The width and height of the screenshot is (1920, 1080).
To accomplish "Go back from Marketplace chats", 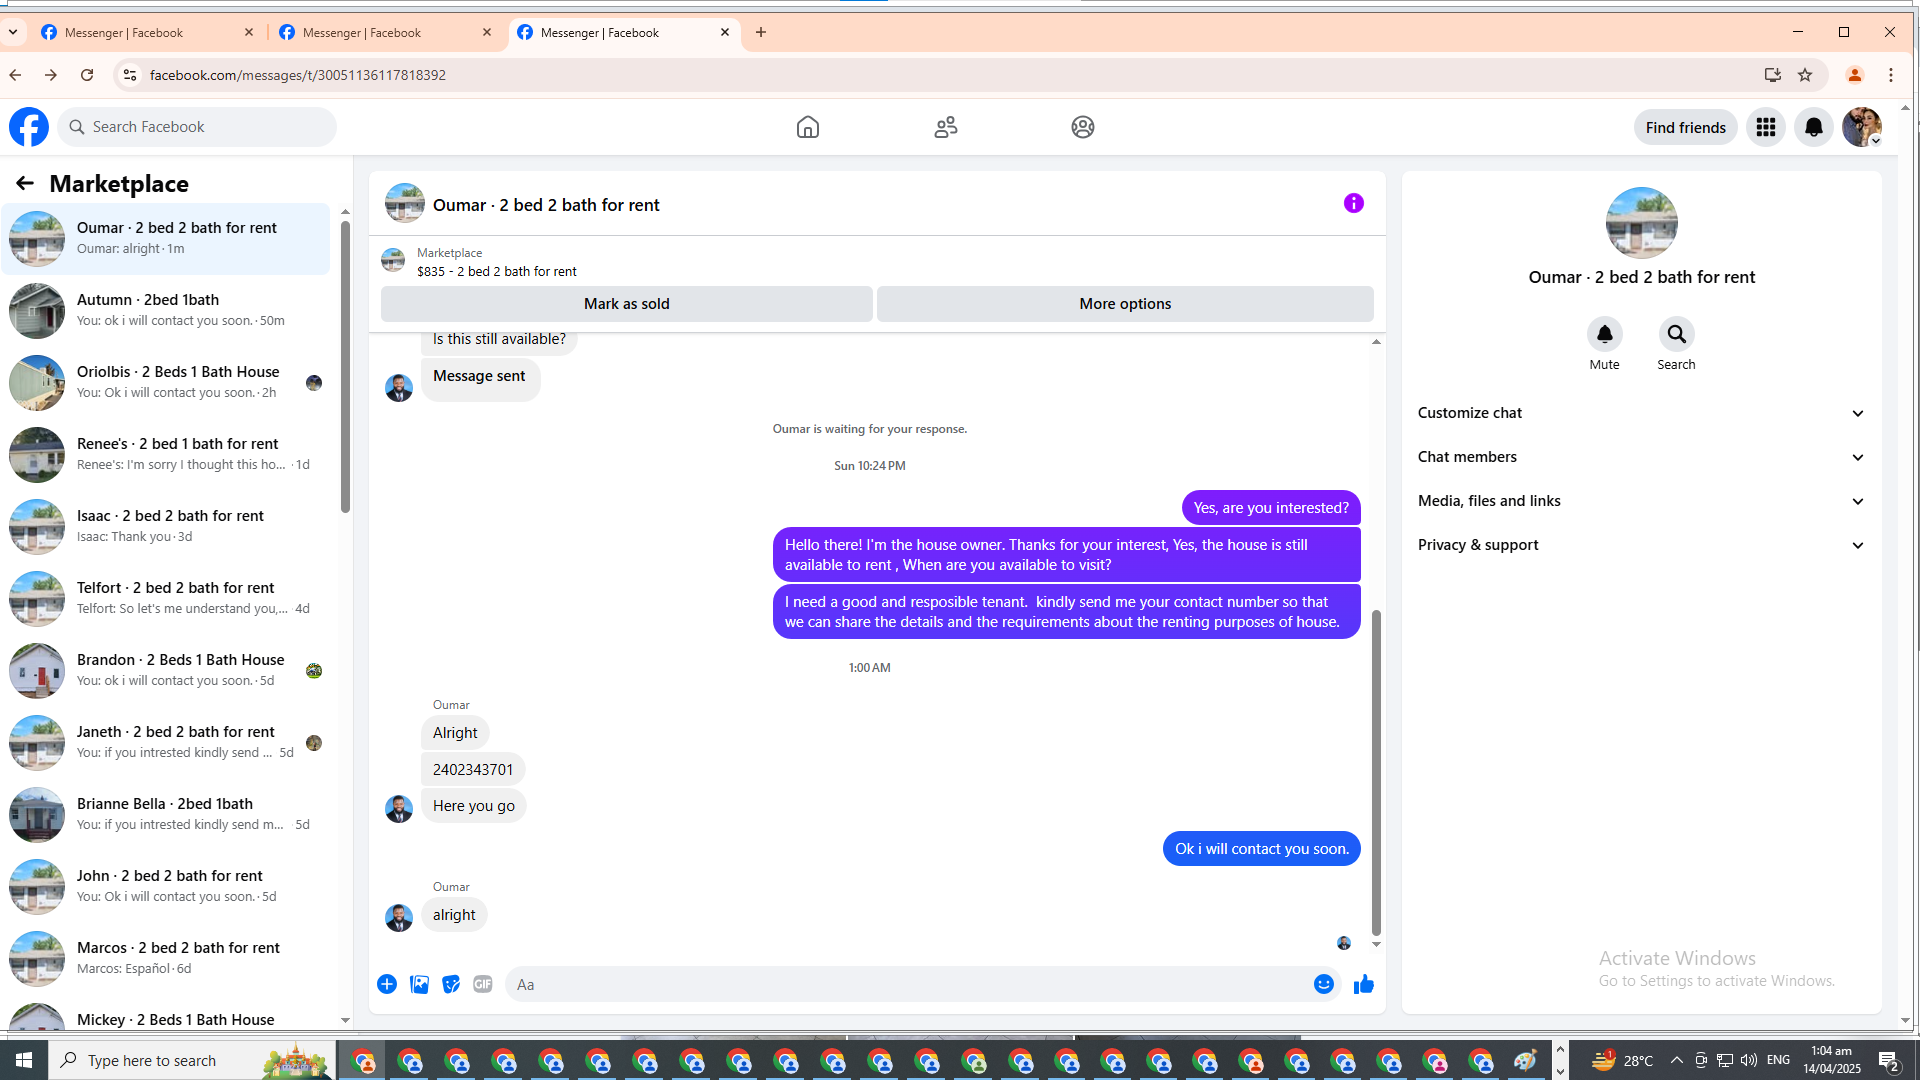I will (x=25, y=183).
